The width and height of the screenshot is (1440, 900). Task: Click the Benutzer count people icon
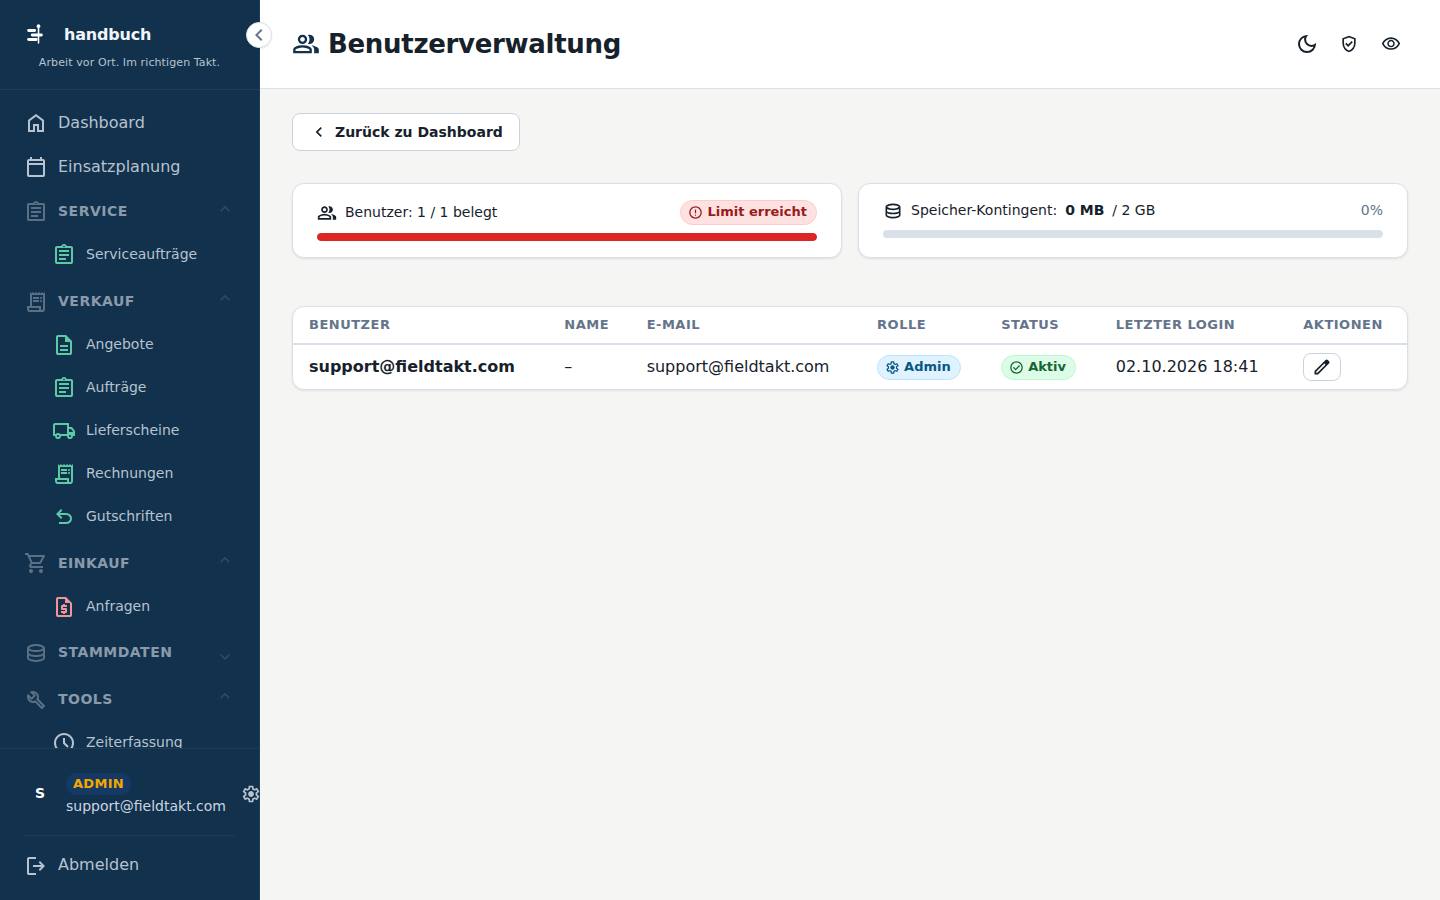click(327, 213)
